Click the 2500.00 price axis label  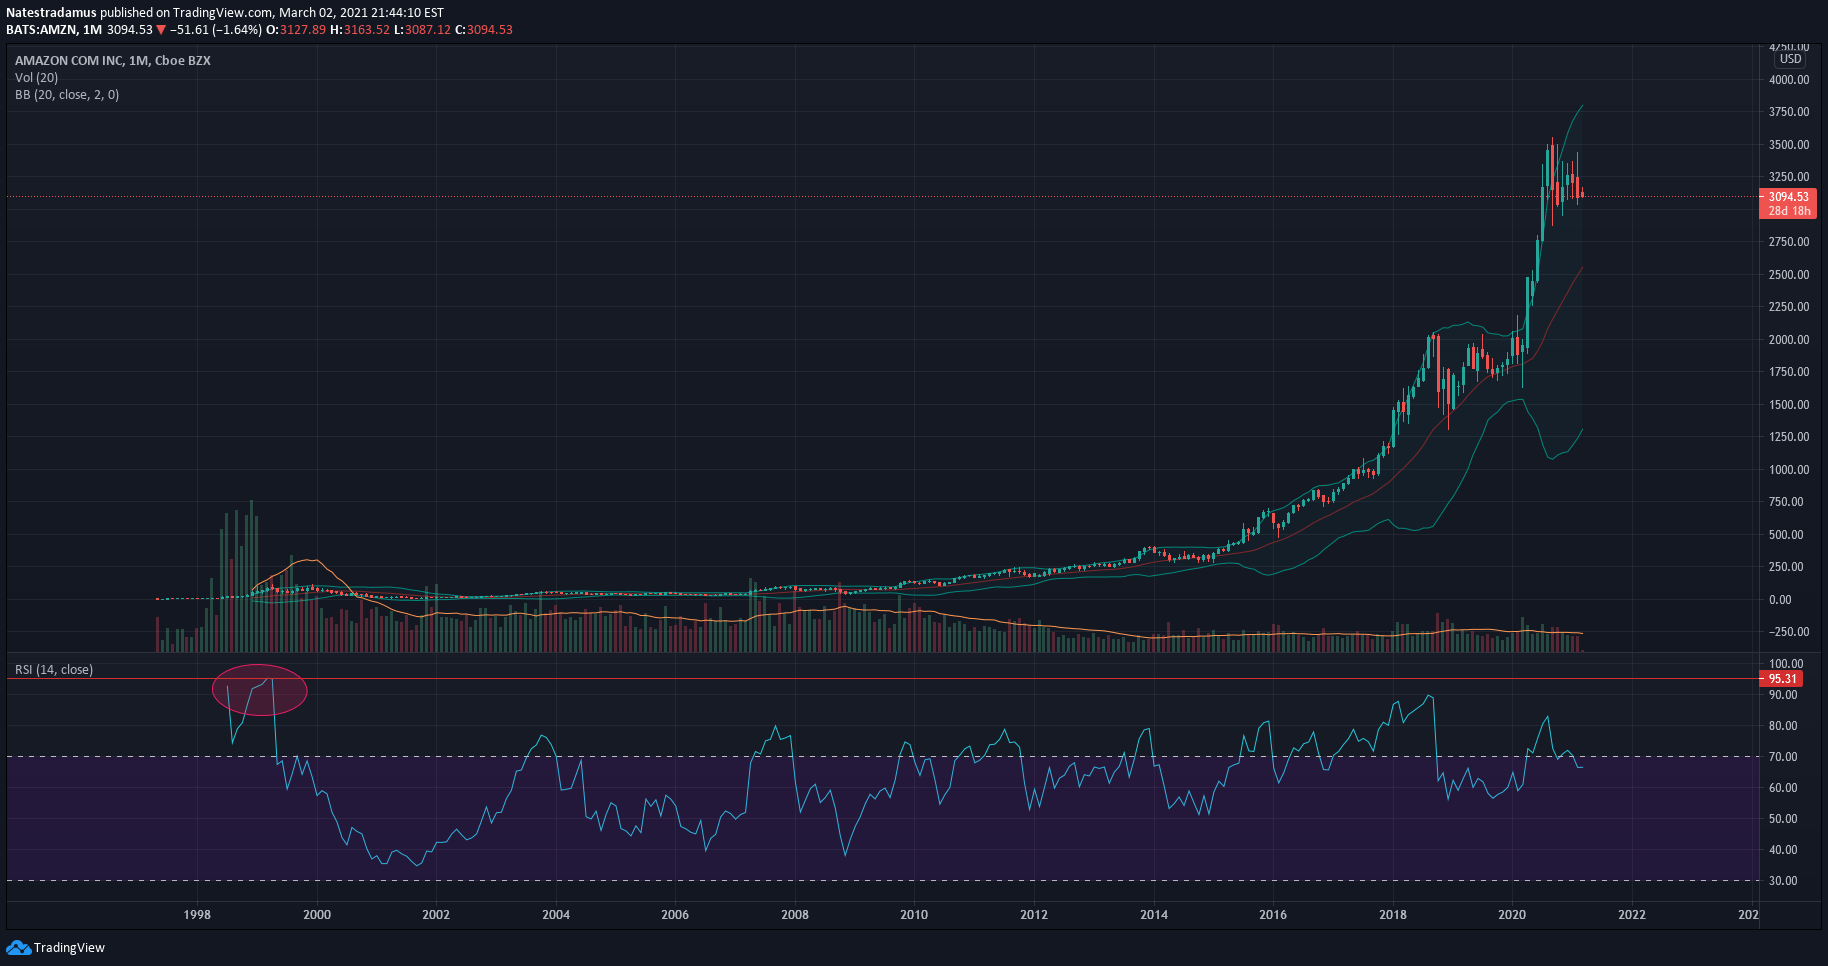pos(1789,275)
